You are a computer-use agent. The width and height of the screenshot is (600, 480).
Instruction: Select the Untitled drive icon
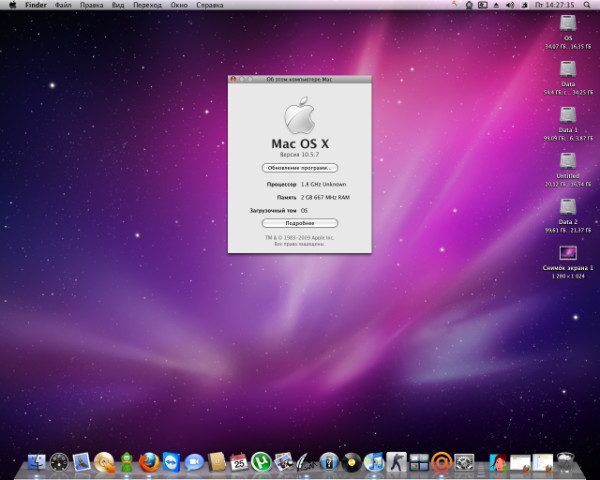point(568,160)
